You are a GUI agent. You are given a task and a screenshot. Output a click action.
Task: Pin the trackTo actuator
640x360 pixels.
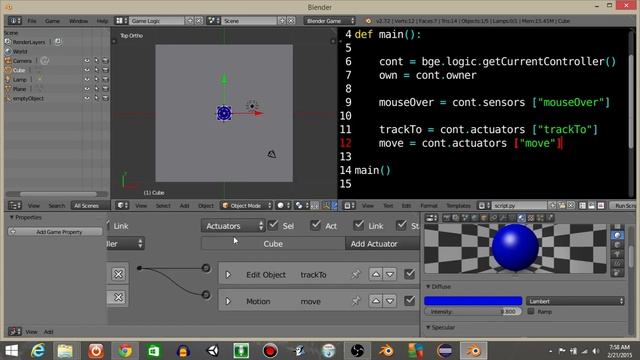(356, 275)
